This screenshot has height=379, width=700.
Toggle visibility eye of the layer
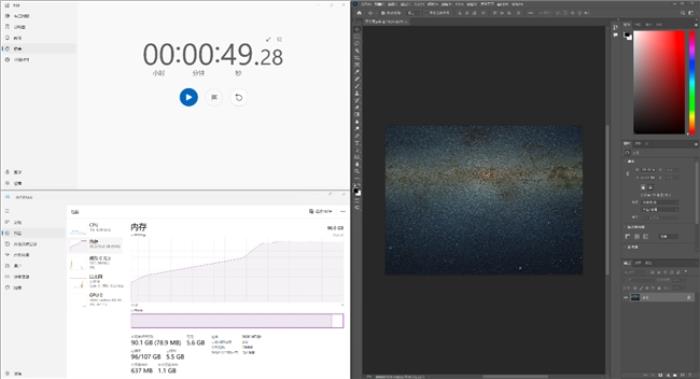(626, 297)
